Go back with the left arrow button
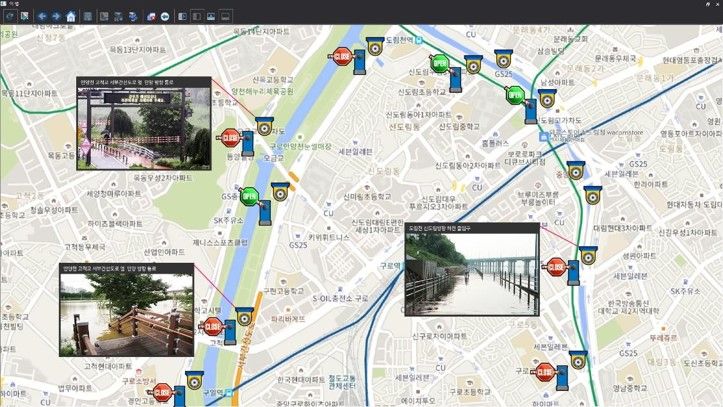The image size is (723, 407). click(x=42, y=17)
